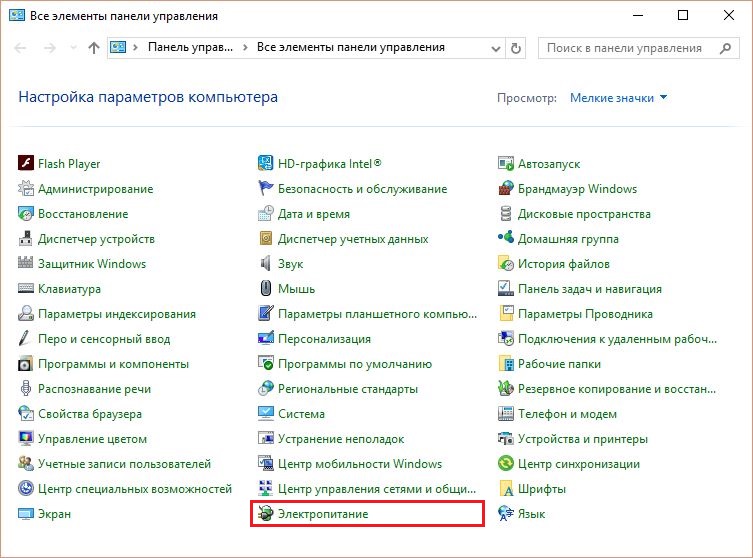
Task: Open the Система link
Action: 301,413
